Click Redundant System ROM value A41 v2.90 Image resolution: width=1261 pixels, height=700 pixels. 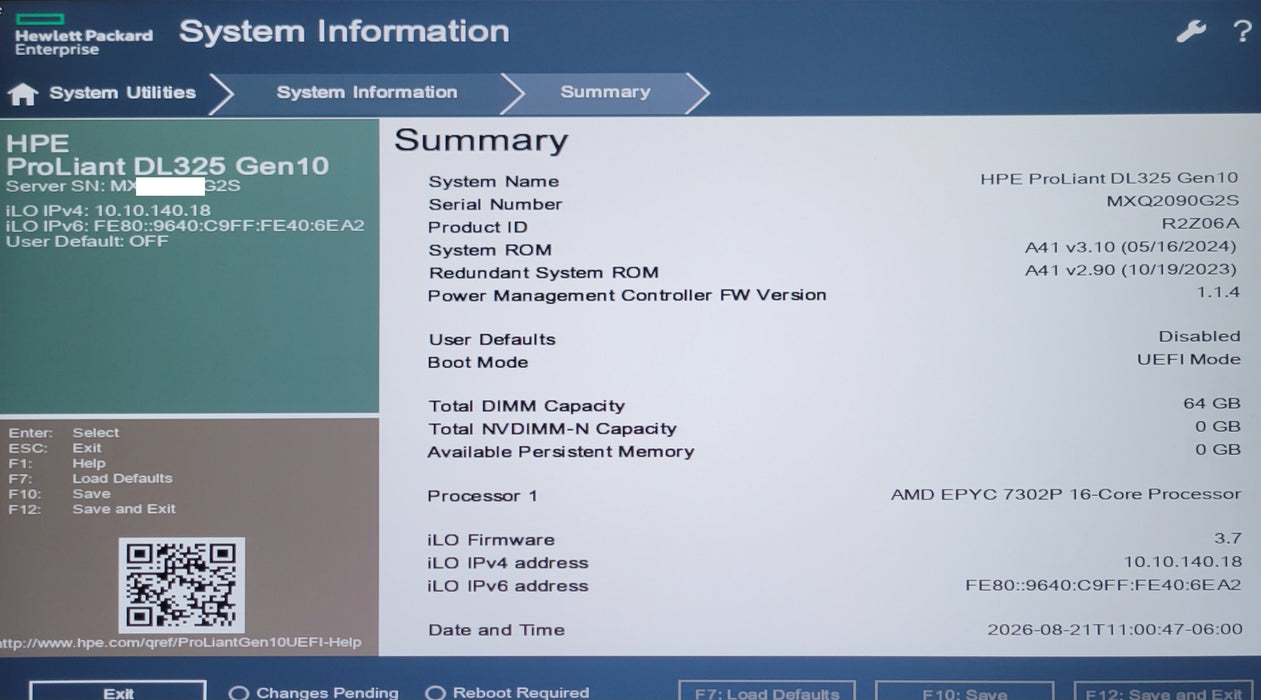(1131, 270)
